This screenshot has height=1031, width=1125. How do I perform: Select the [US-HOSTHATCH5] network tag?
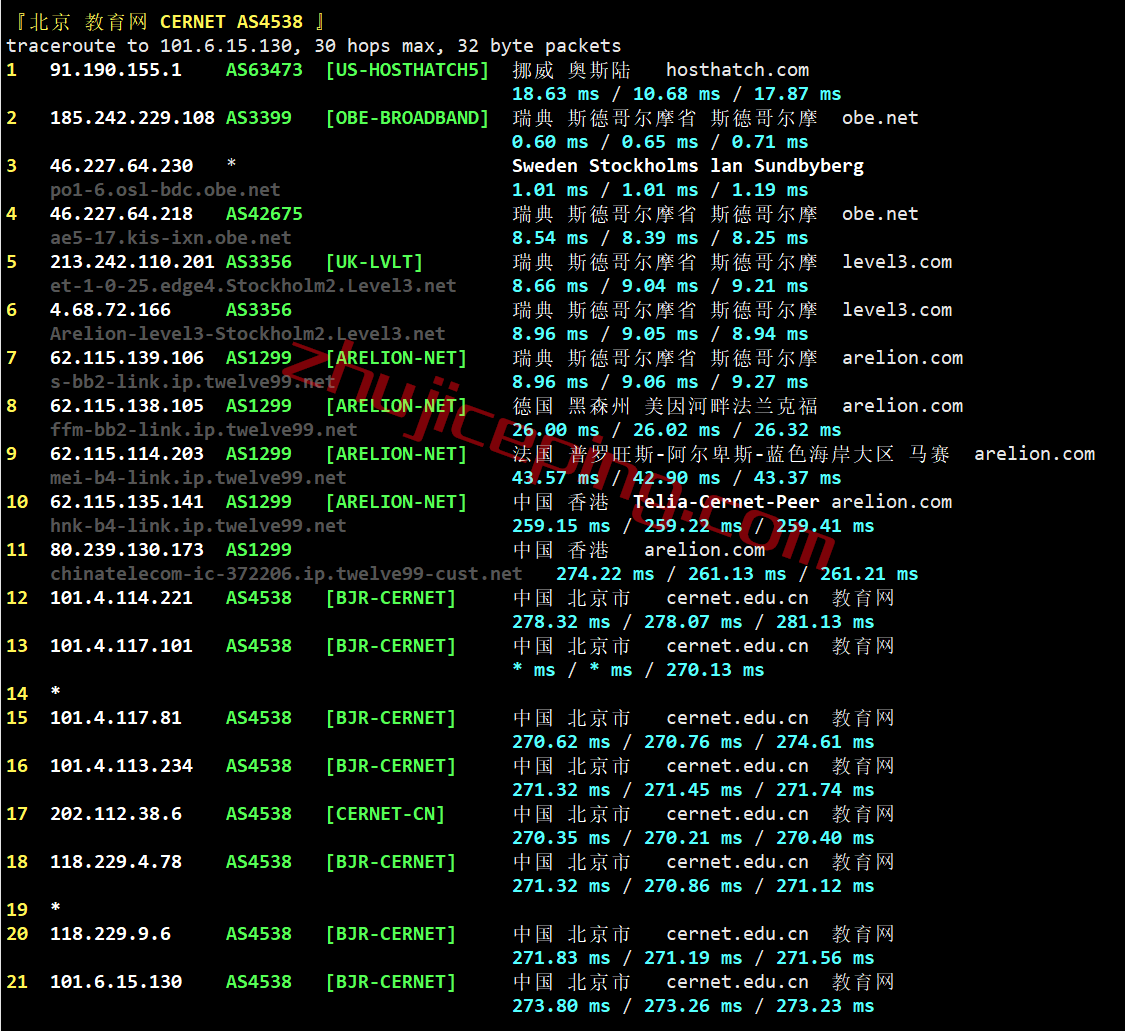(407, 70)
